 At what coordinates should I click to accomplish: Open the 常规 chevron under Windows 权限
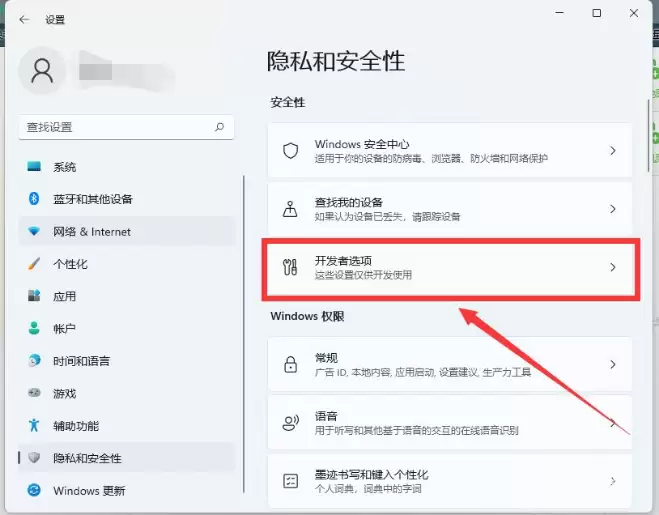click(x=612, y=364)
